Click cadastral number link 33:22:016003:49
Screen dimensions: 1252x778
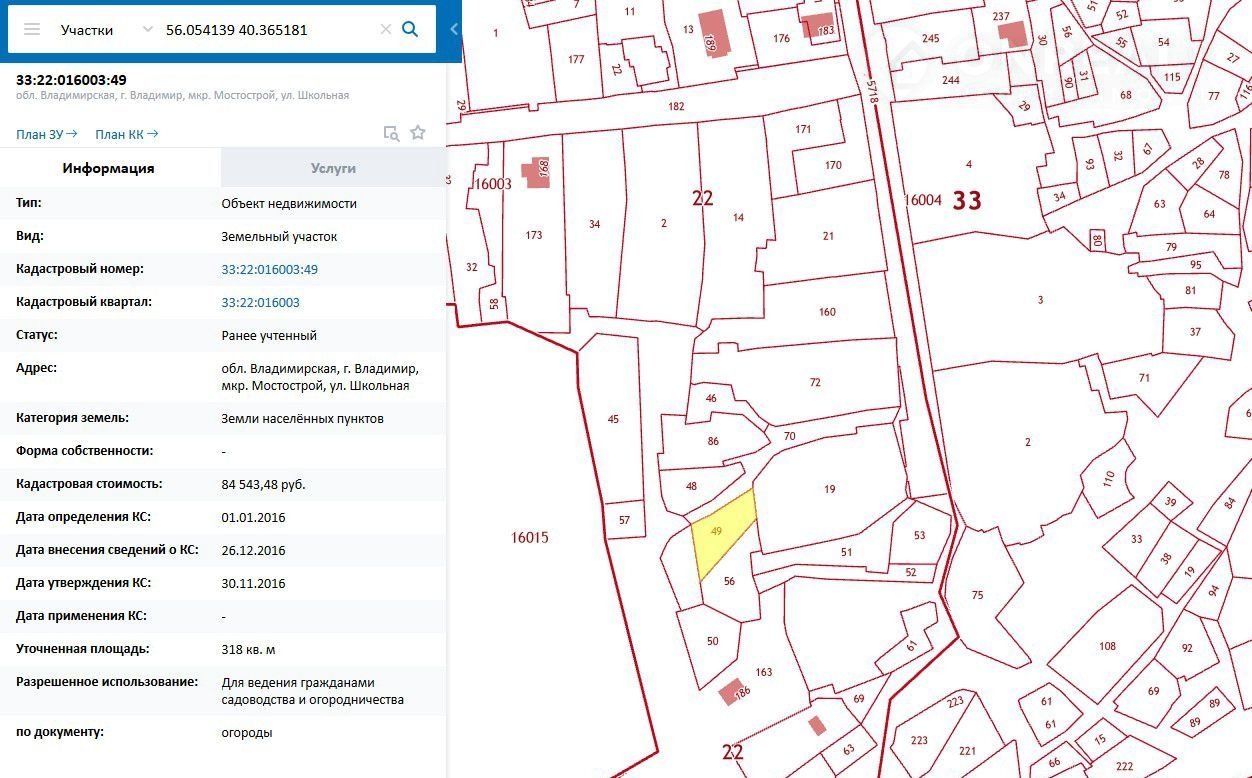click(269, 269)
